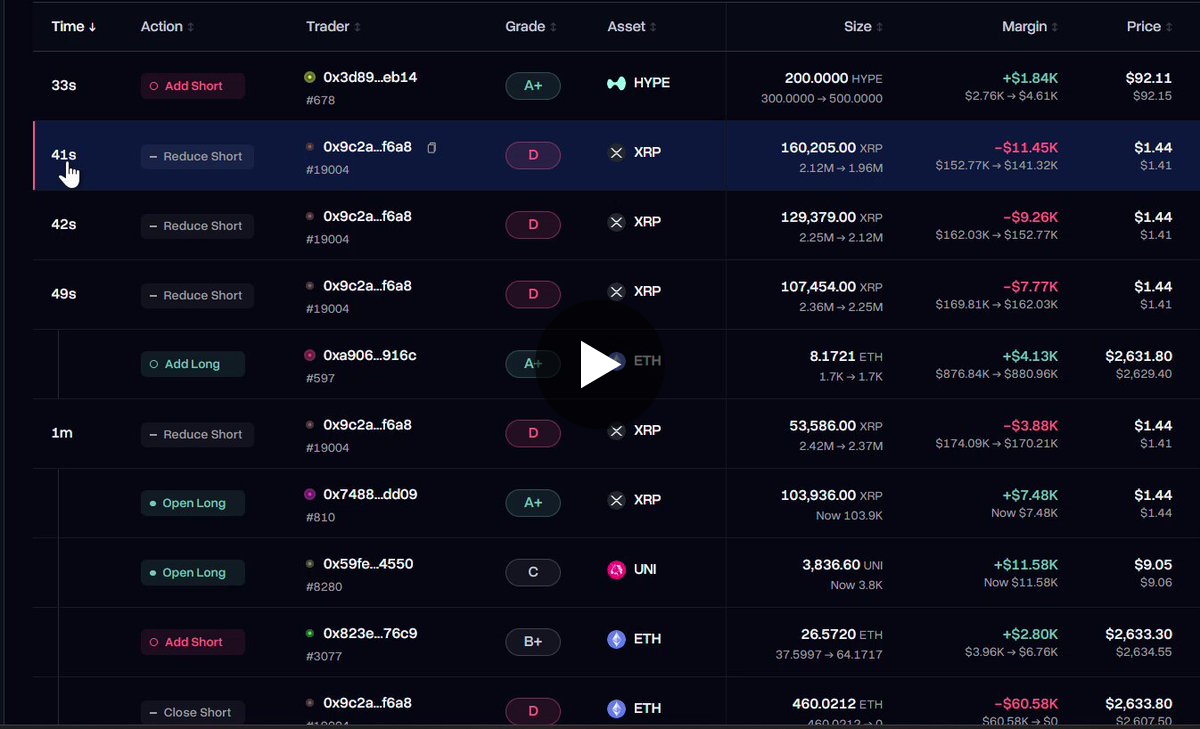Click the XRP icon in 49s row
Screen dimensions: 1200x729
(x=617, y=292)
